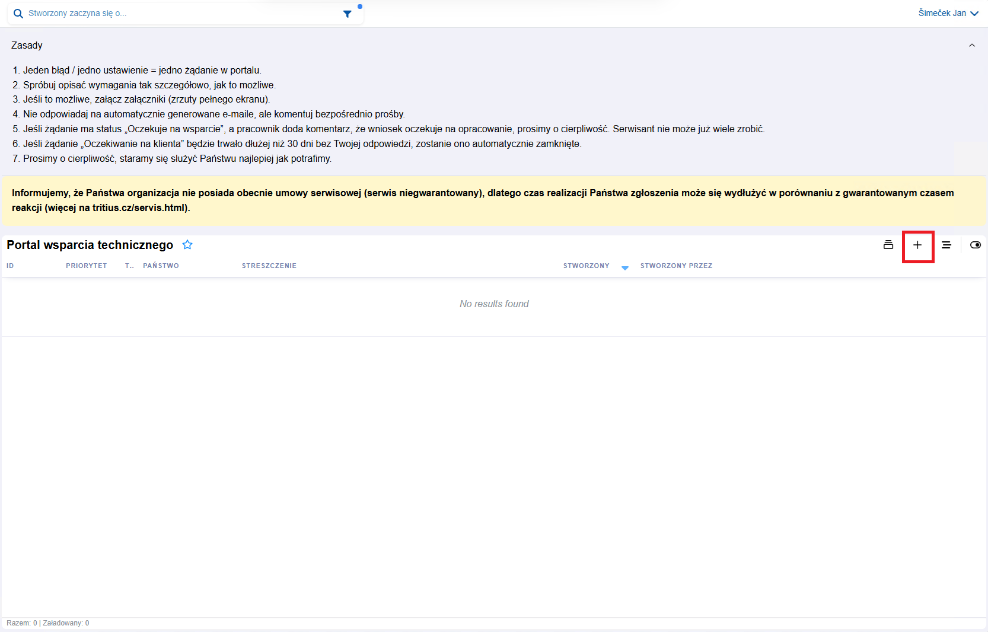The height and width of the screenshot is (632, 988).
Task: Open the filter funnel icon
Action: coord(347,14)
